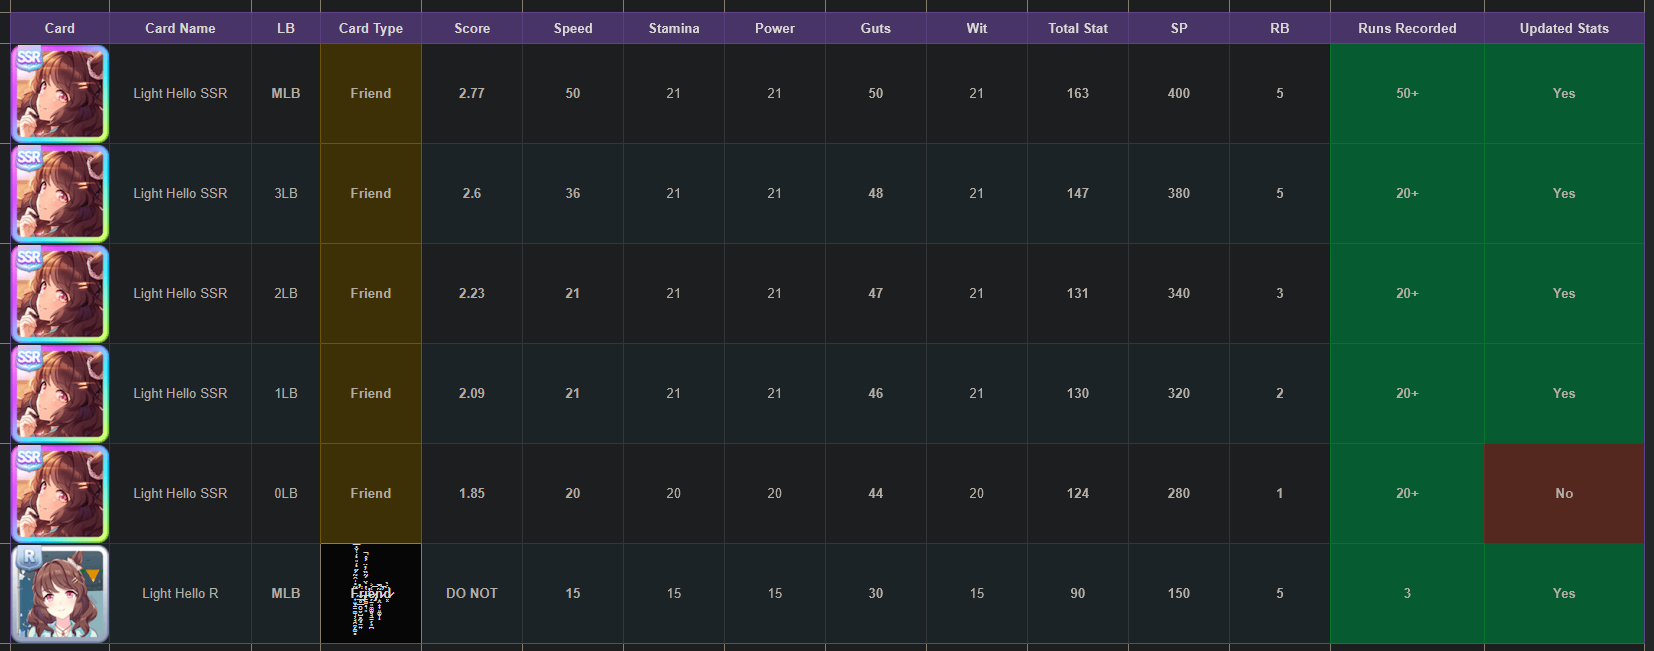Select the Score column header

tap(472, 28)
